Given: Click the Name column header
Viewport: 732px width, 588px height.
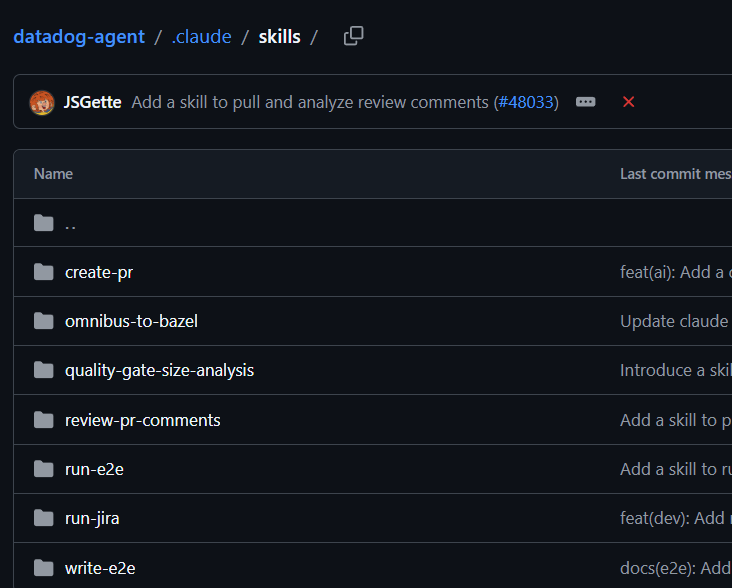Looking at the screenshot, I should click(x=53, y=174).
